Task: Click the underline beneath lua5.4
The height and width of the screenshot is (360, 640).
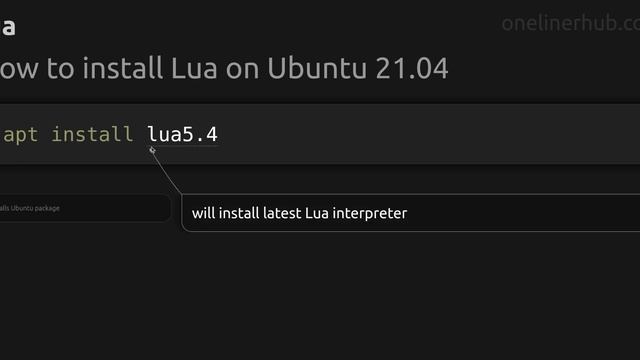Action: pos(182,145)
